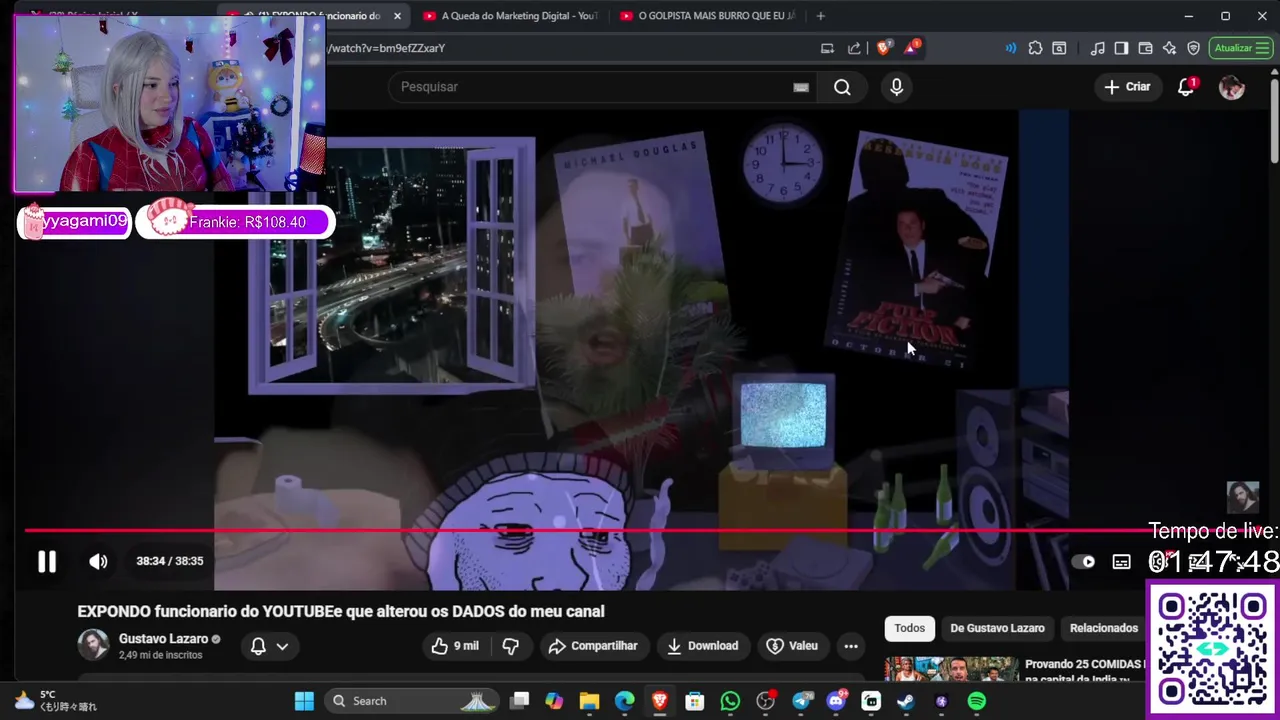
Task: Select the Todos filter chip
Action: click(x=910, y=628)
